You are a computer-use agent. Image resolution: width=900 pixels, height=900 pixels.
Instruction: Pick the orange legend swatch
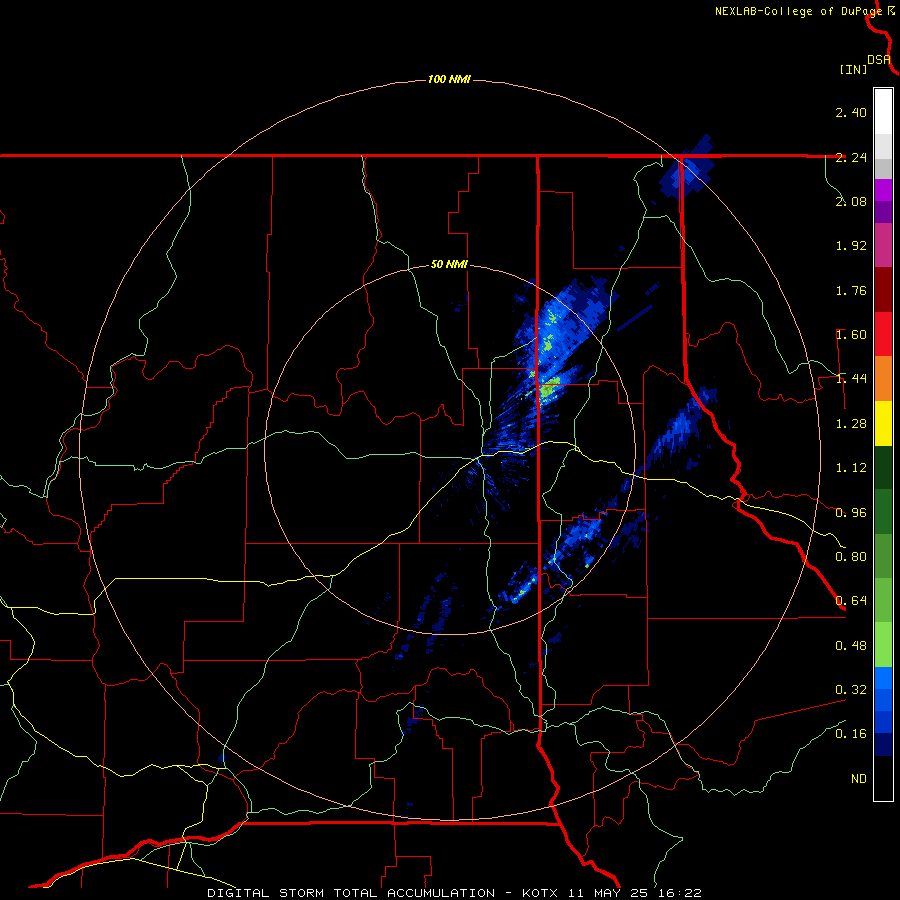(x=883, y=379)
